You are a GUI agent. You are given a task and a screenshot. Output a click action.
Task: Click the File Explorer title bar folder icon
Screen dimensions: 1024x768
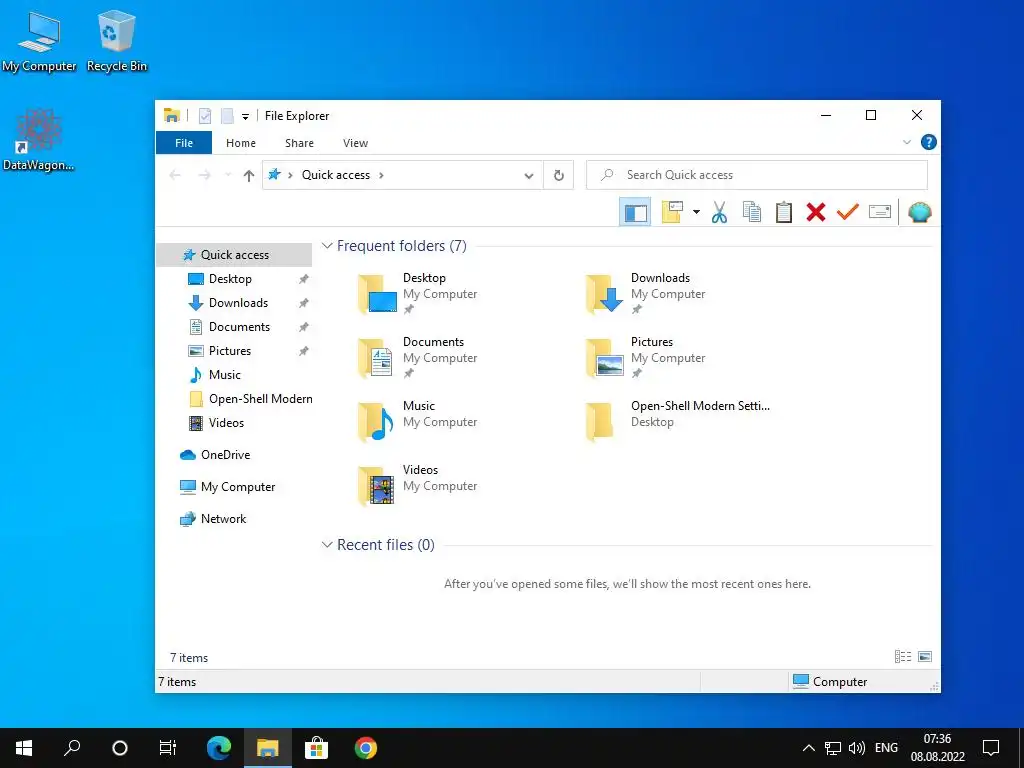pyautogui.click(x=172, y=116)
